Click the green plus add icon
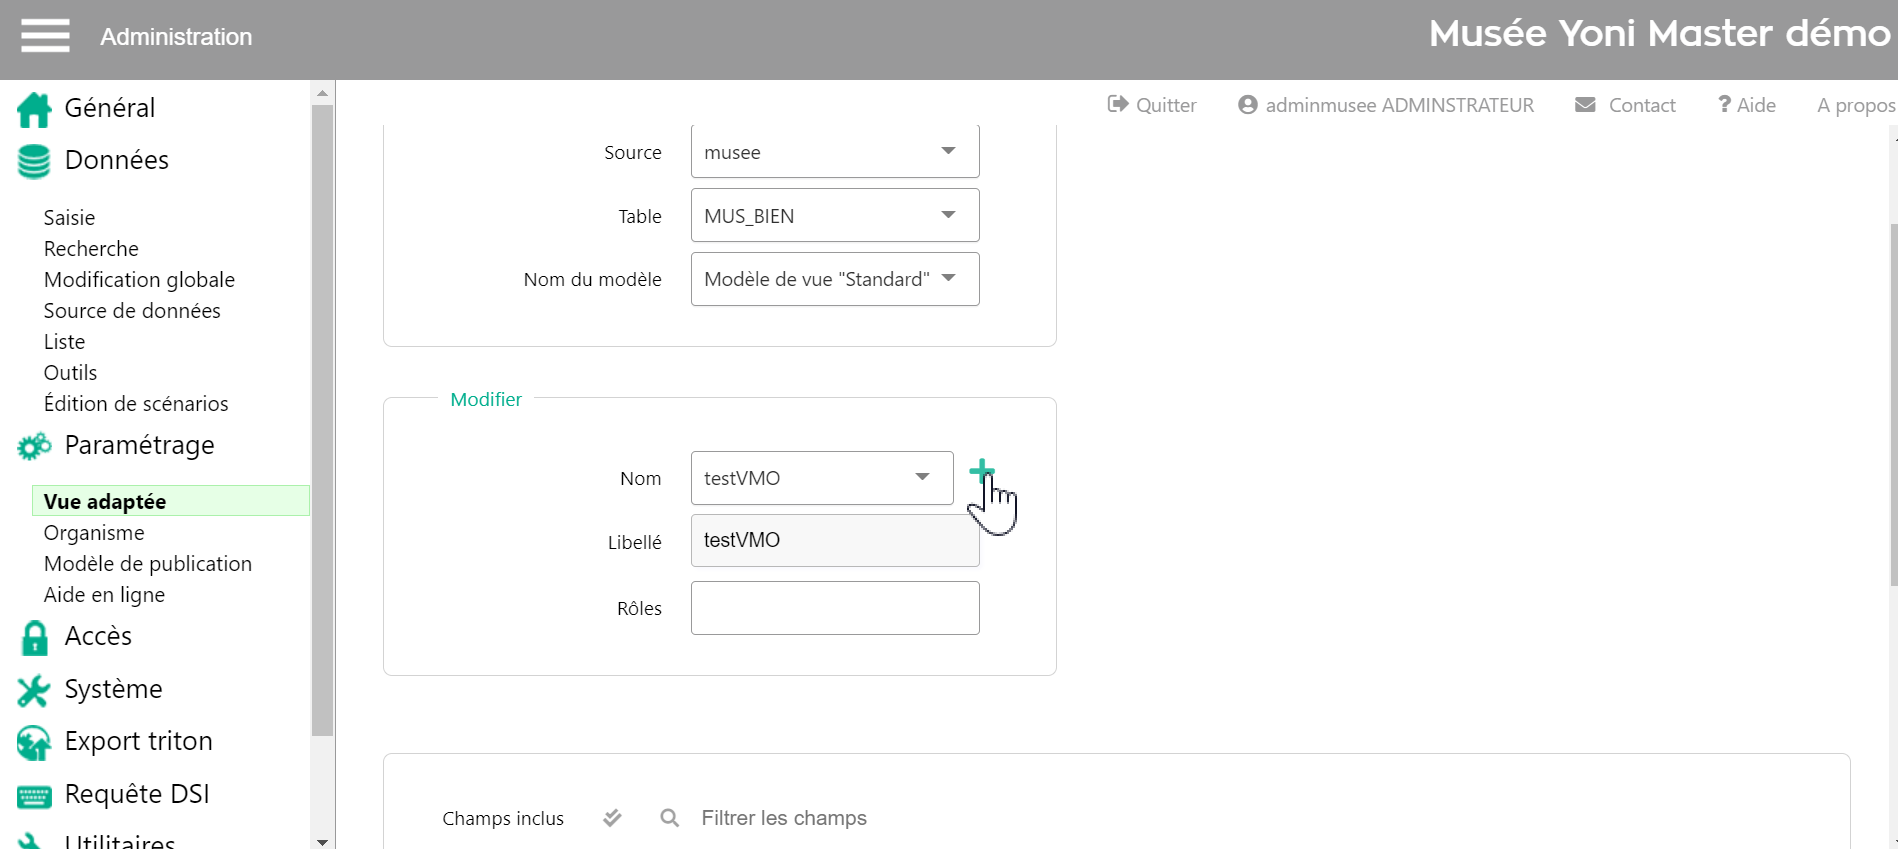 pyautogui.click(x=982, y=471)
